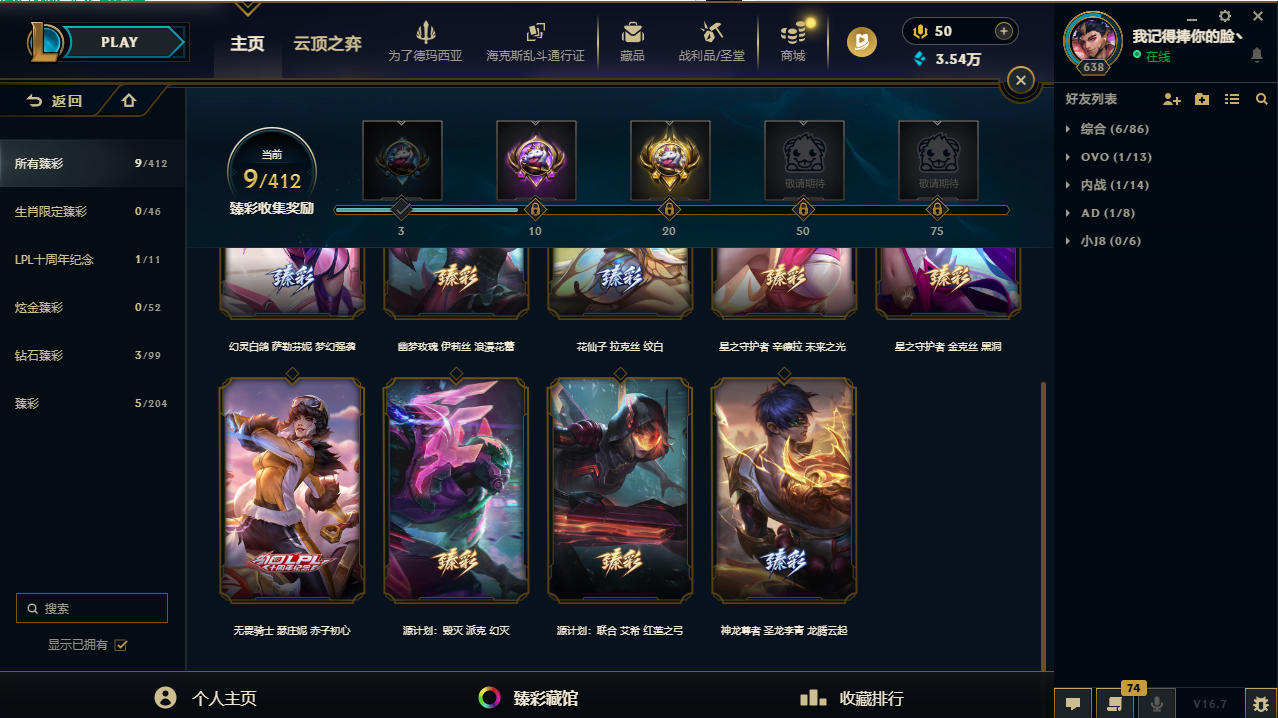Viewport: 1278px width, 718px height.
Task: Click the 搜索 search input field
Action: pos(92,608)
